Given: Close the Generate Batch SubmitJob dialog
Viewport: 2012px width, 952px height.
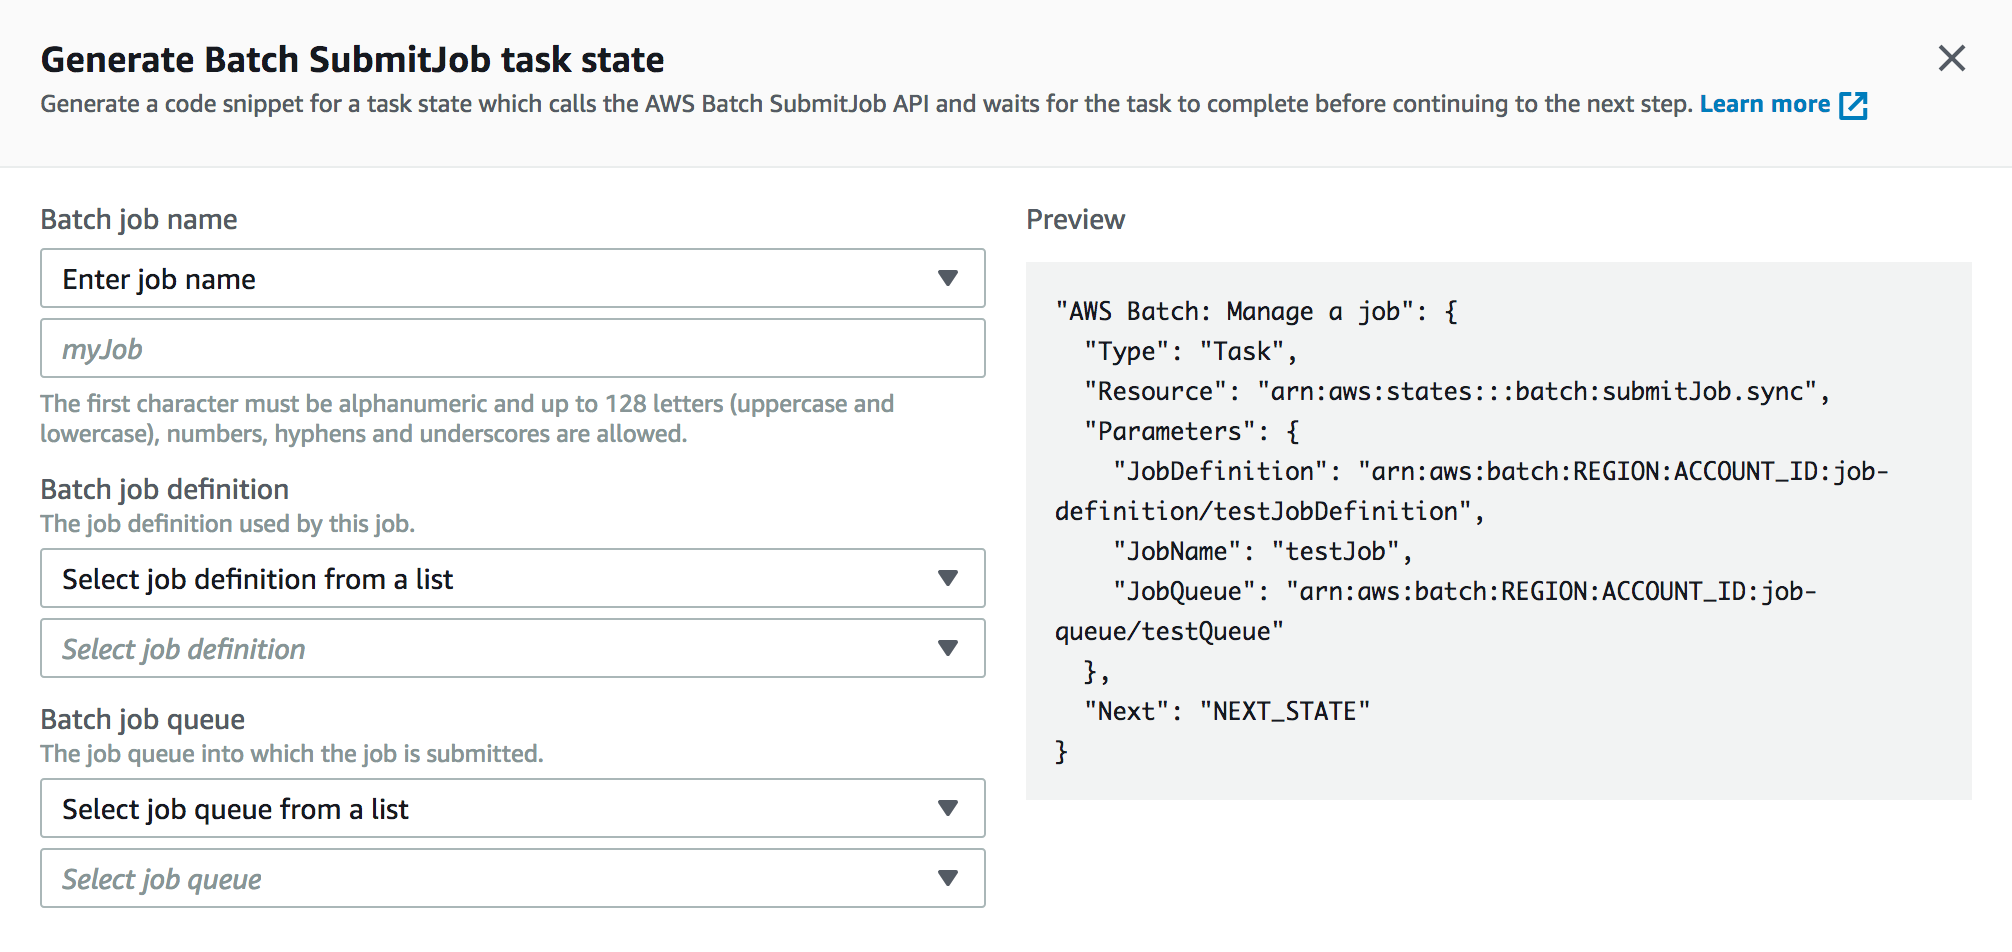Looking at the screenshot, I should click(1951, 59).
